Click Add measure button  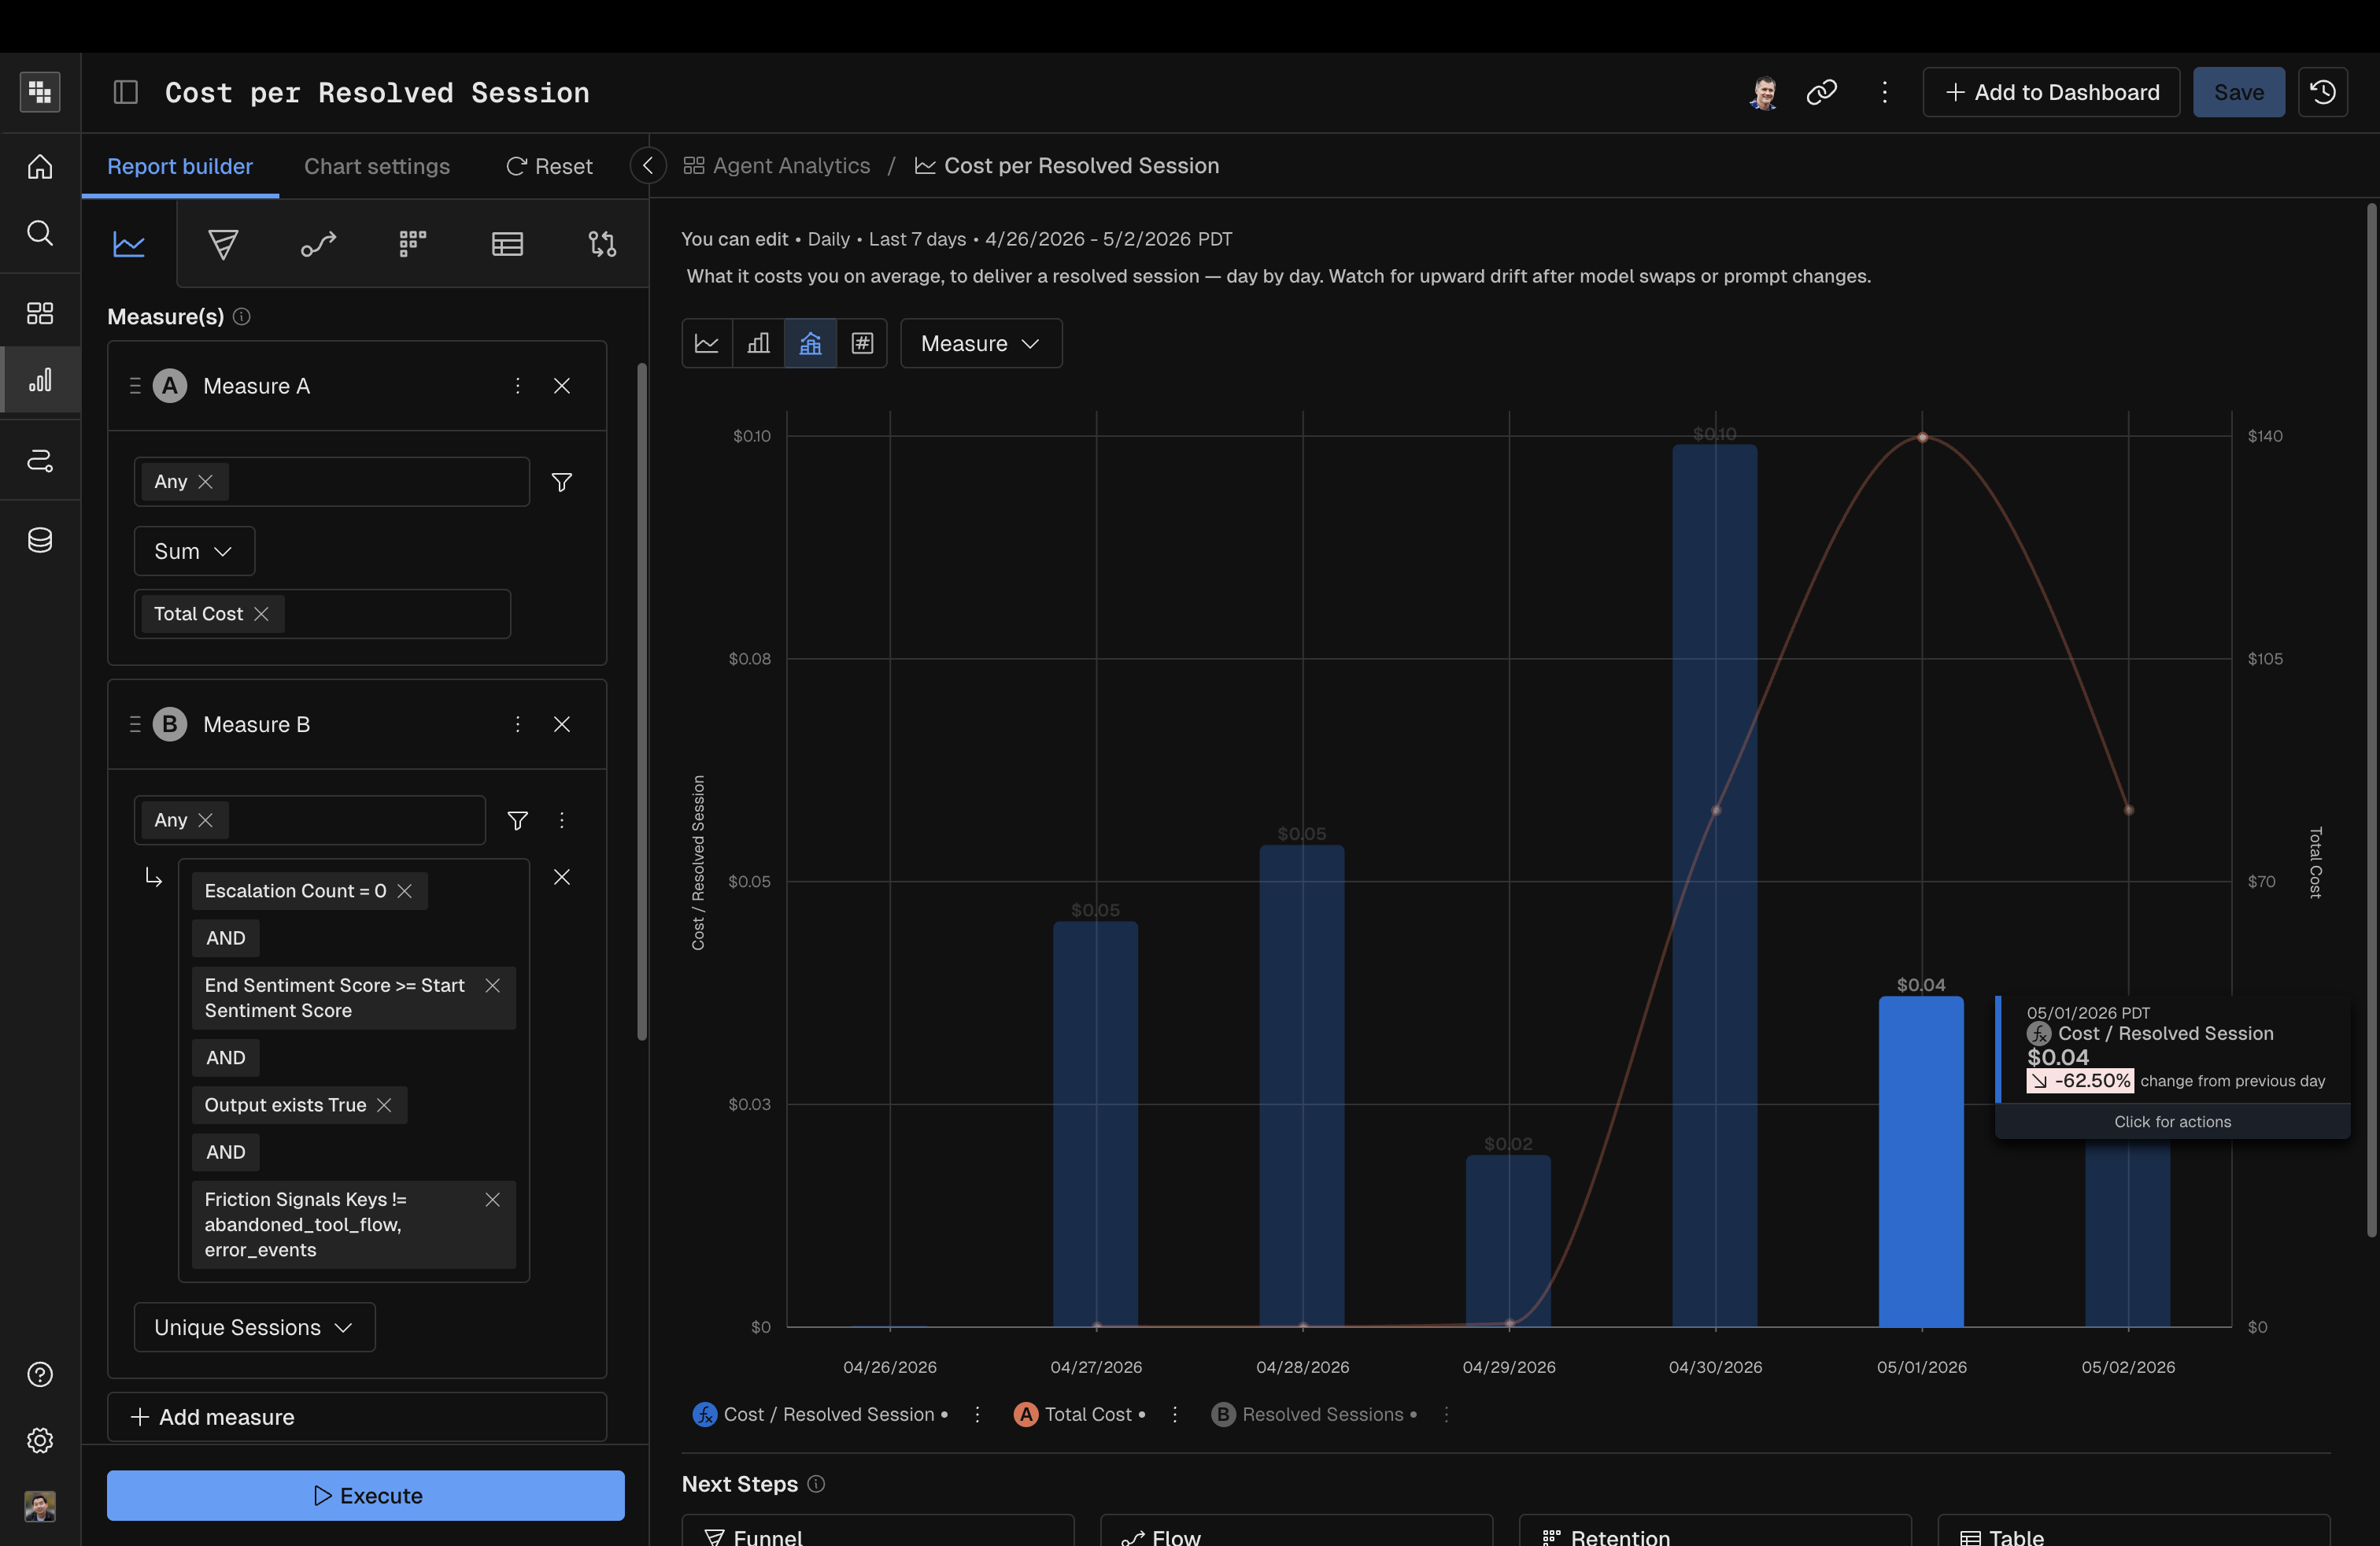point(357,1417)
